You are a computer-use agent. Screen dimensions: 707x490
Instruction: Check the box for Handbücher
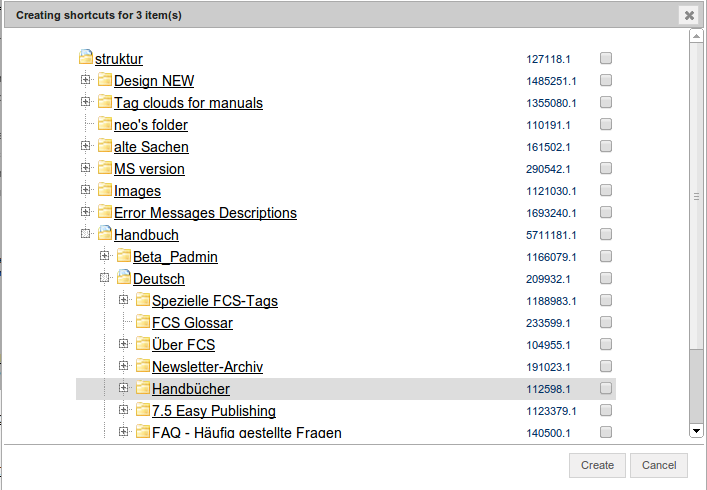[606, 388]
